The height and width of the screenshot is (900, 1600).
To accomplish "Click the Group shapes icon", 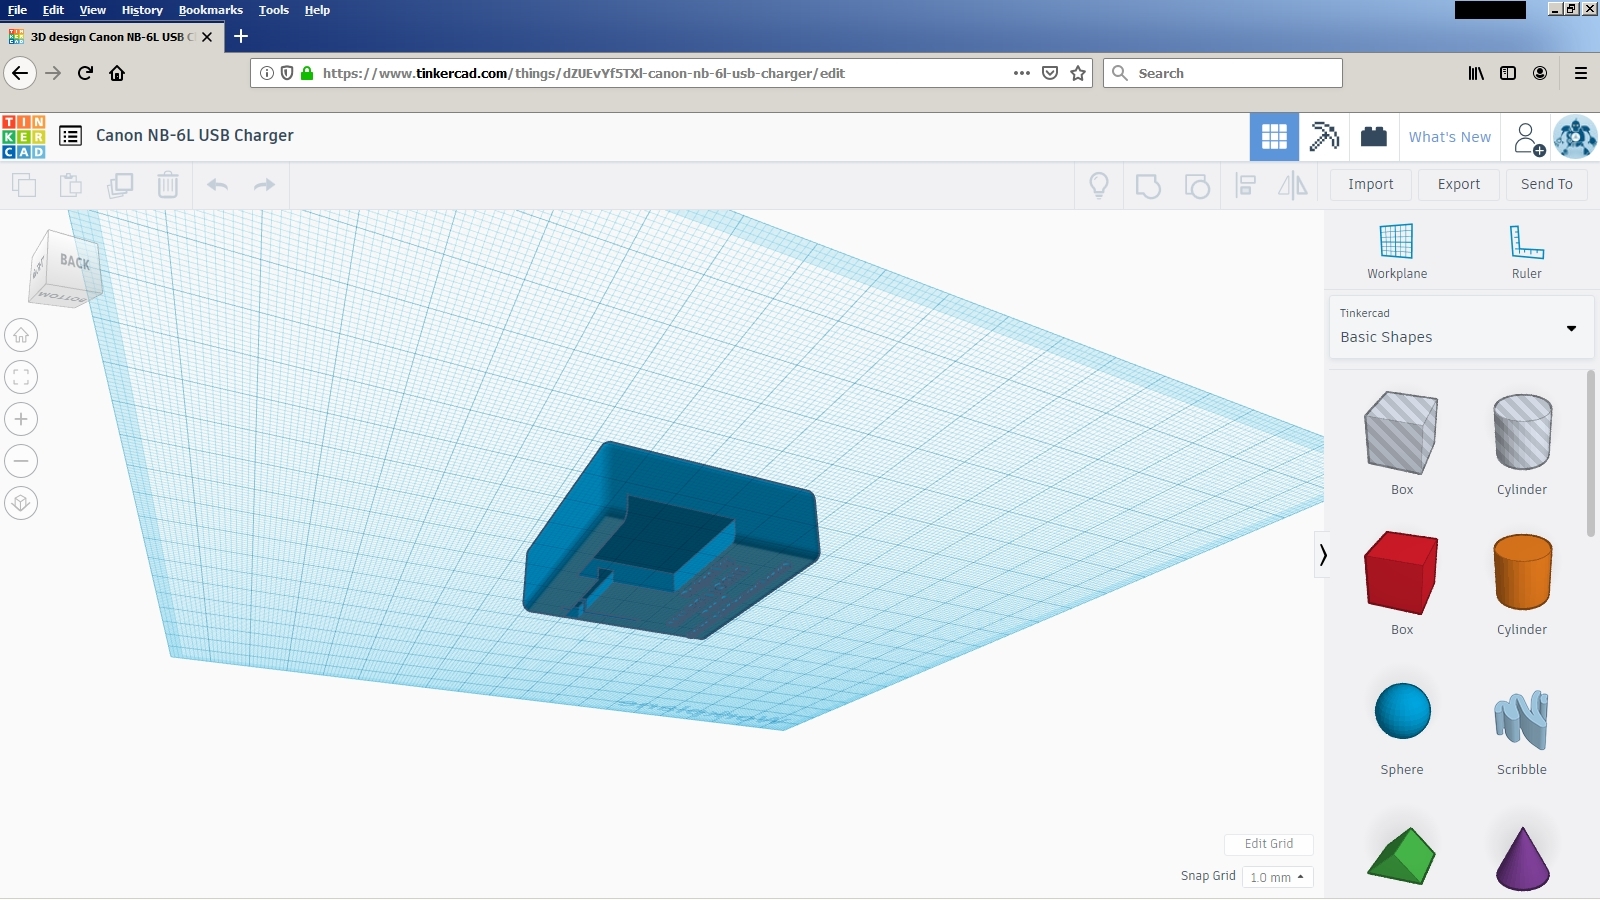I will pos(1148,185).
